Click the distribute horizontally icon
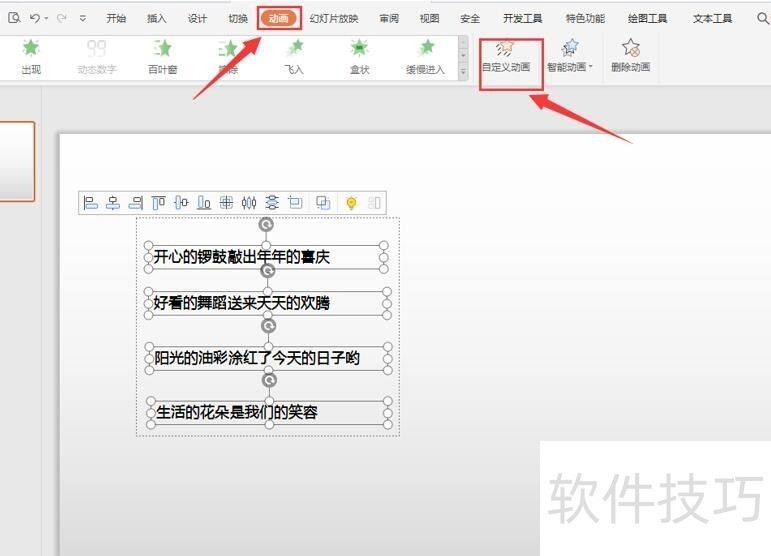 249,203
